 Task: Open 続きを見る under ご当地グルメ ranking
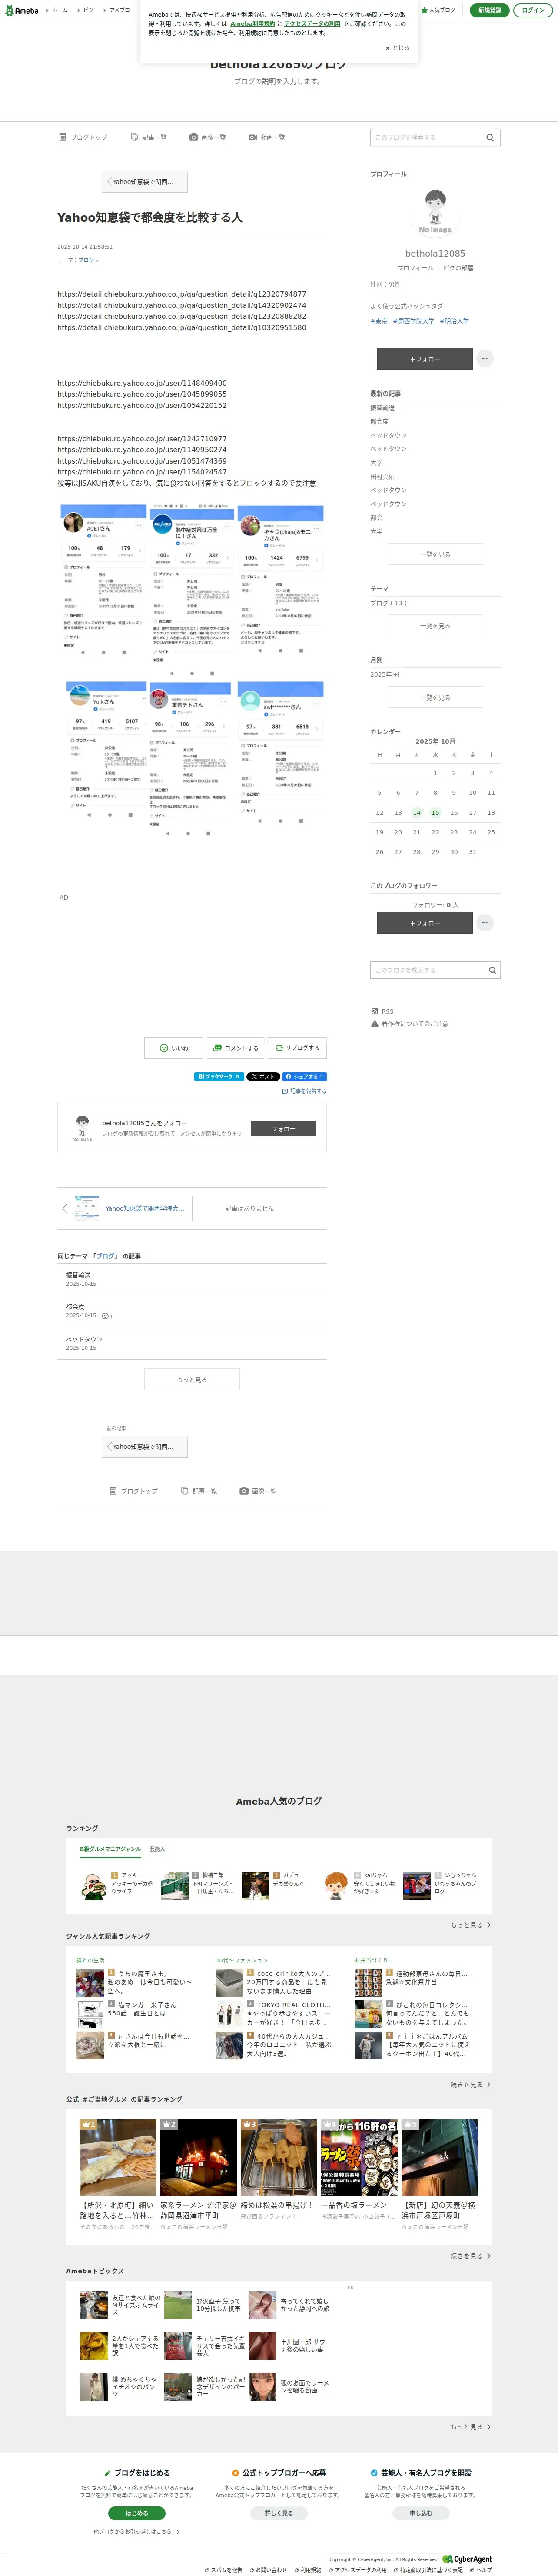pos(470,2256)
